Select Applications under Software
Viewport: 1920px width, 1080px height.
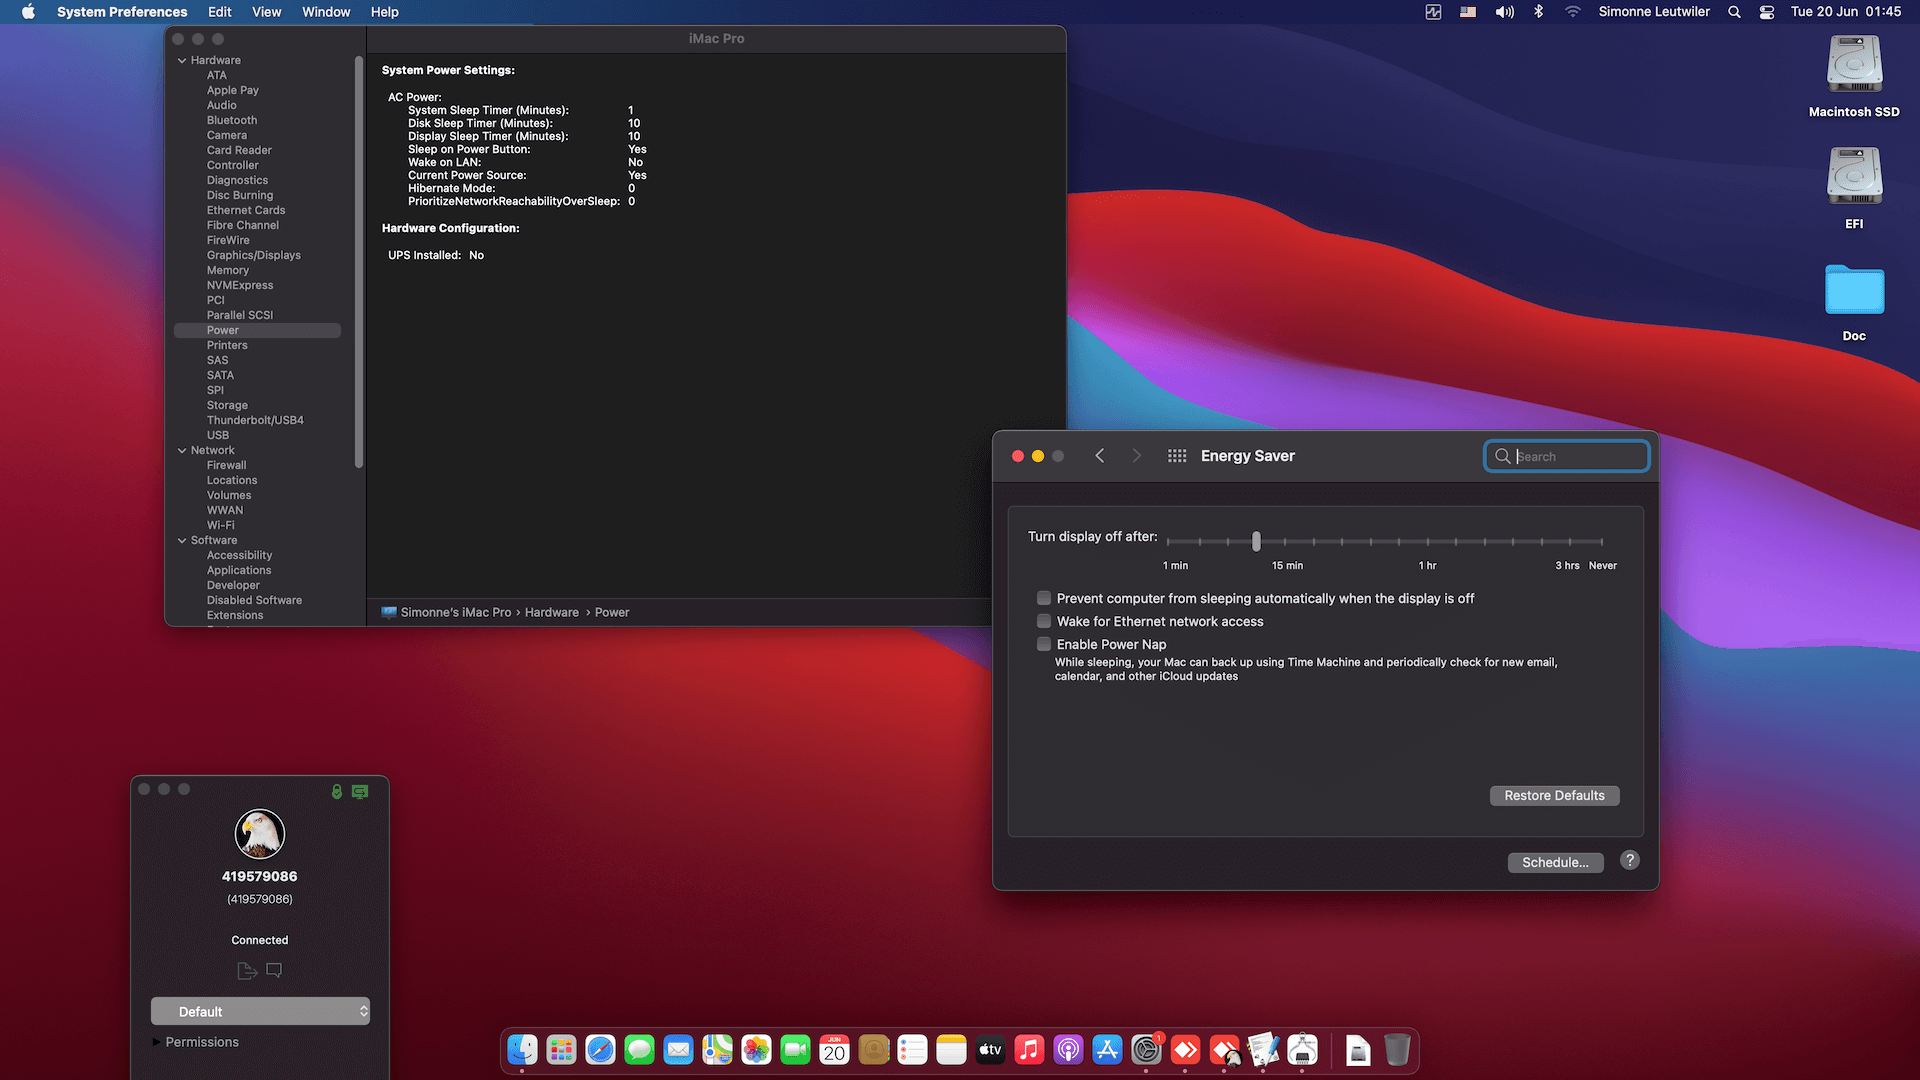tap(239, 570)
